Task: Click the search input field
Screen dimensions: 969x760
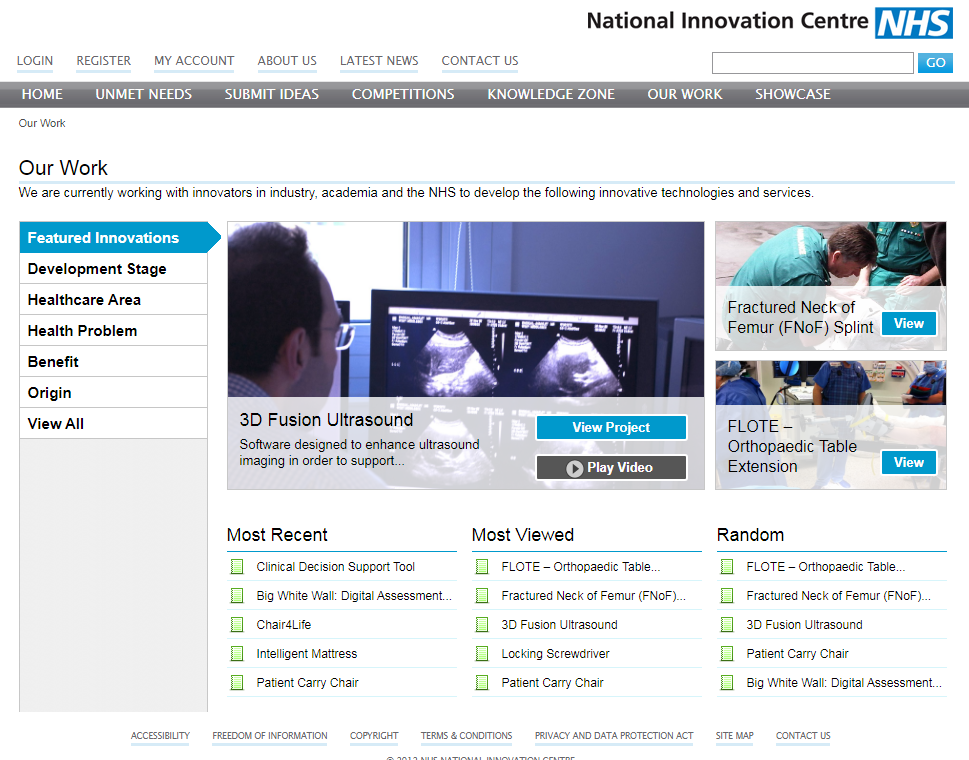Action: pyautogui.click(x=813, y=63)
